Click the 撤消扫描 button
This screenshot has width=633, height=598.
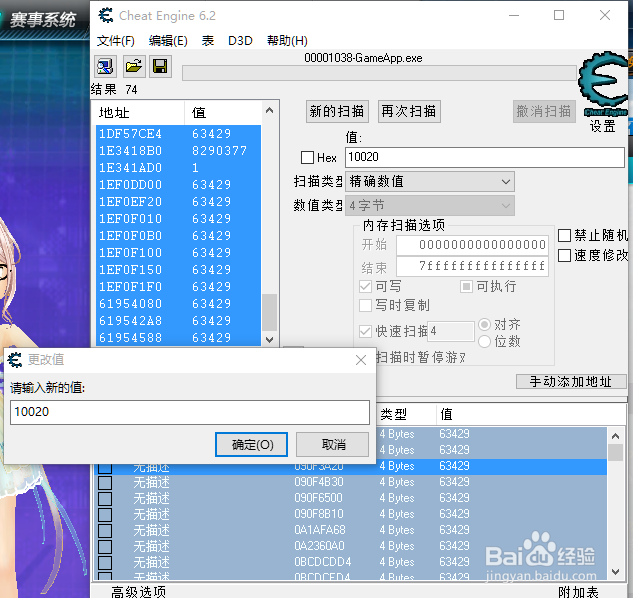(544, 111)
